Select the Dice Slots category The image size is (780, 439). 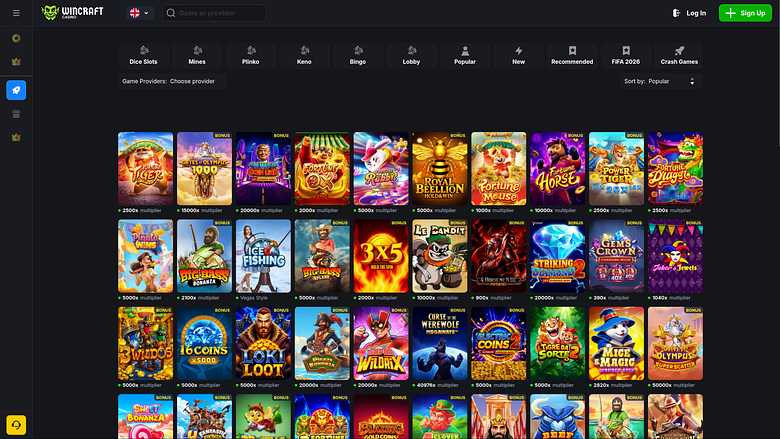tap(143, 55)
